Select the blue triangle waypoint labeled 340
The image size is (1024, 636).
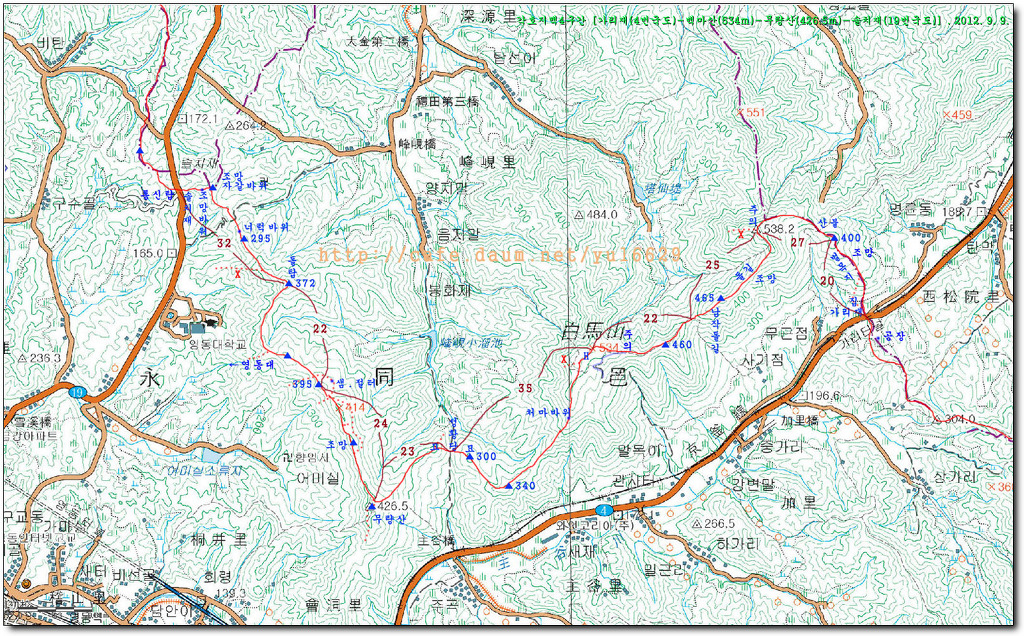click(509, 486)
